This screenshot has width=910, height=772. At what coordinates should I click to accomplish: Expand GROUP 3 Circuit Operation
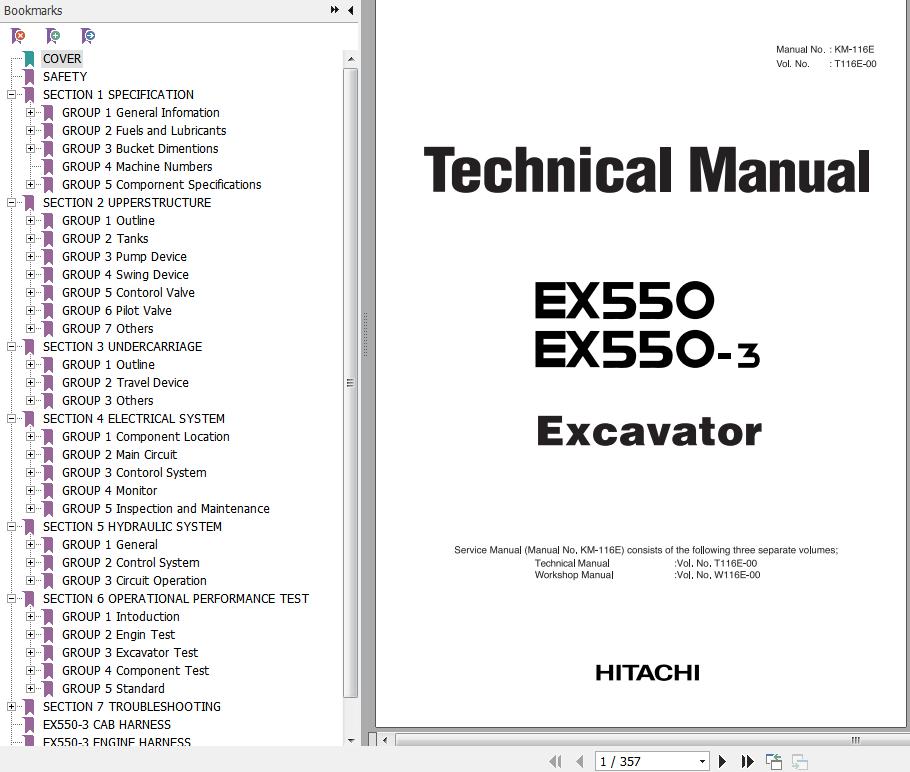30,580
